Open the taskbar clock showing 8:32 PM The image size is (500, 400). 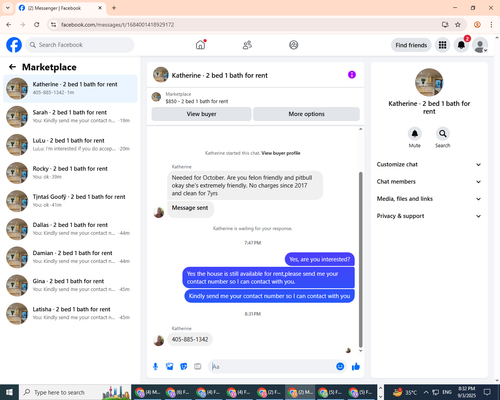[466, 392]
